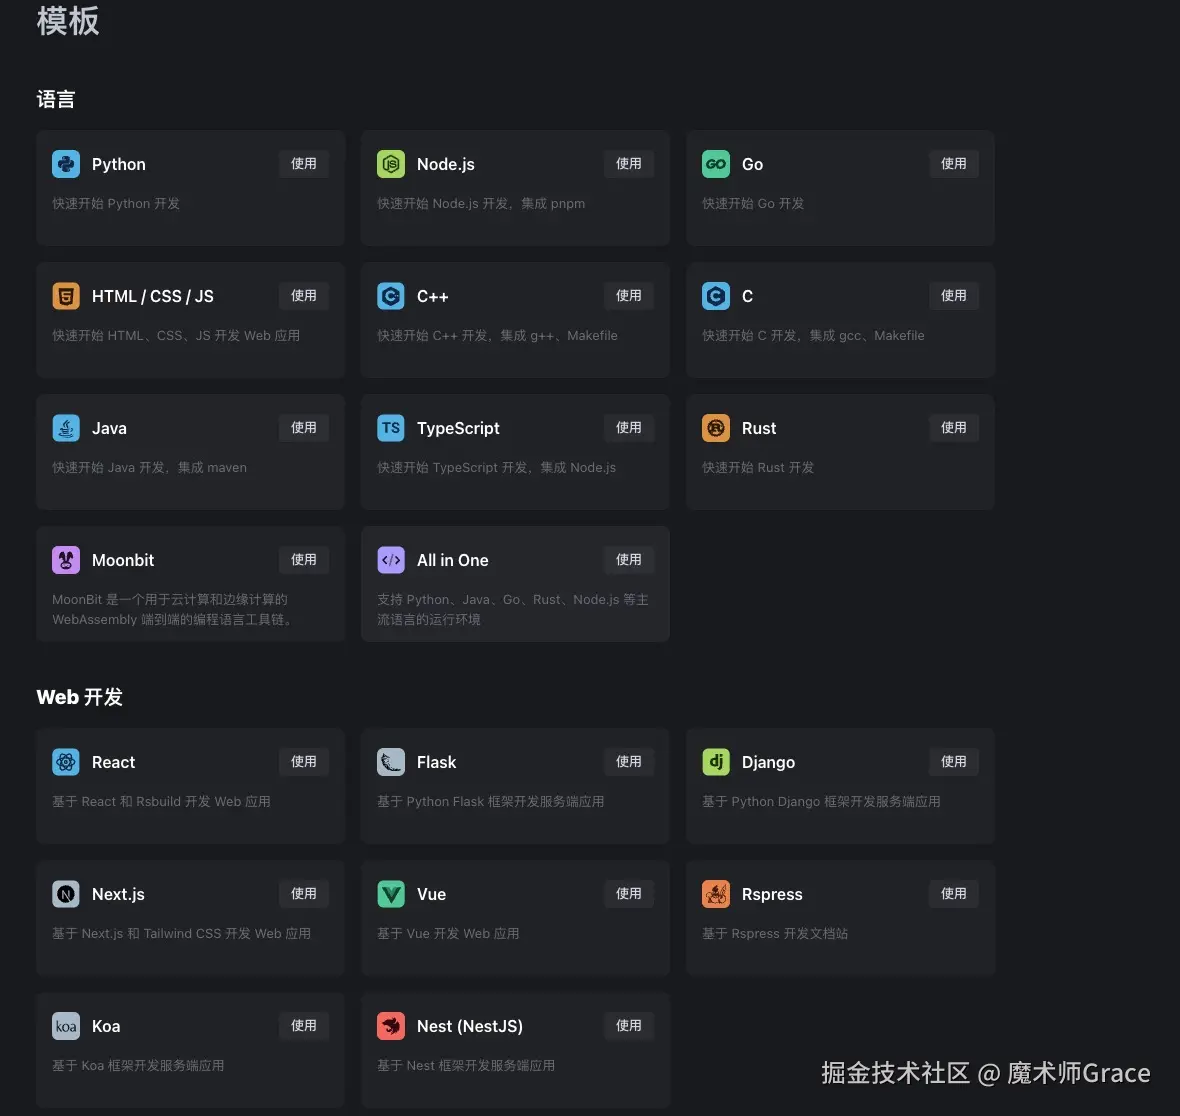Screen dimensions: 1180x1116
Task: Click text 快速开始 Node.js 开发，集成 pnpm
Action: coord(481,204)
